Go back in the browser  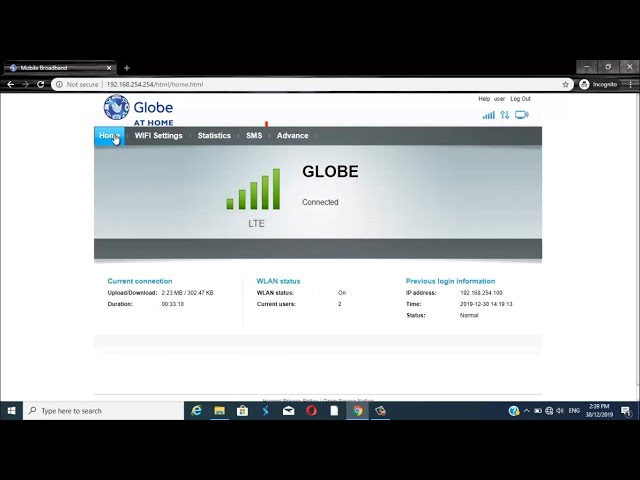click(11, 84)
